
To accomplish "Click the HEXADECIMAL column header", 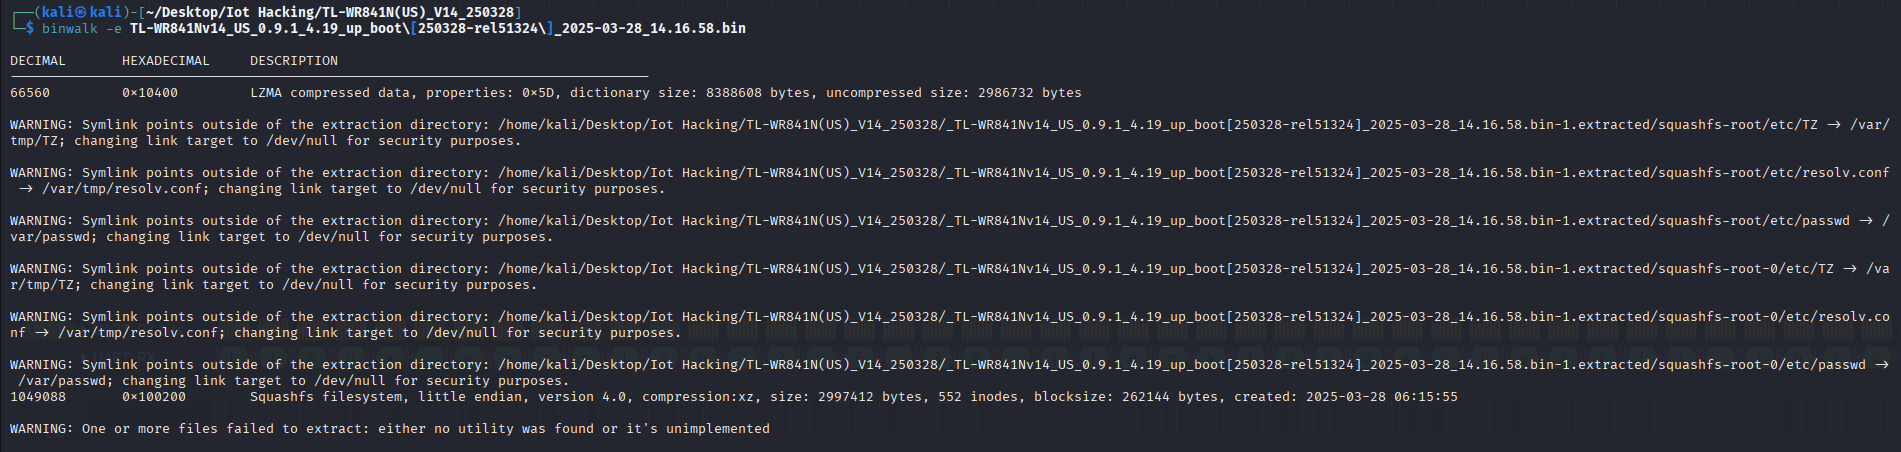I will tap(166, 61).
